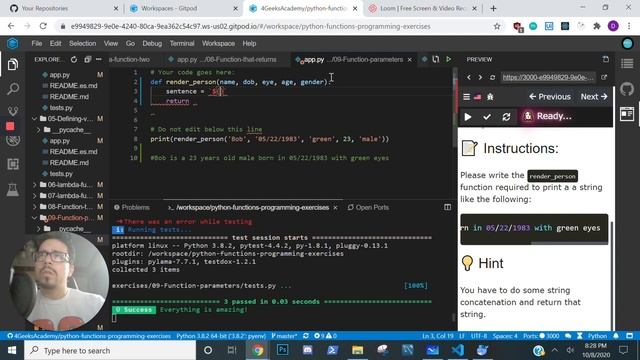Open Source Control icon in activity bar

(x=13, y=110)
